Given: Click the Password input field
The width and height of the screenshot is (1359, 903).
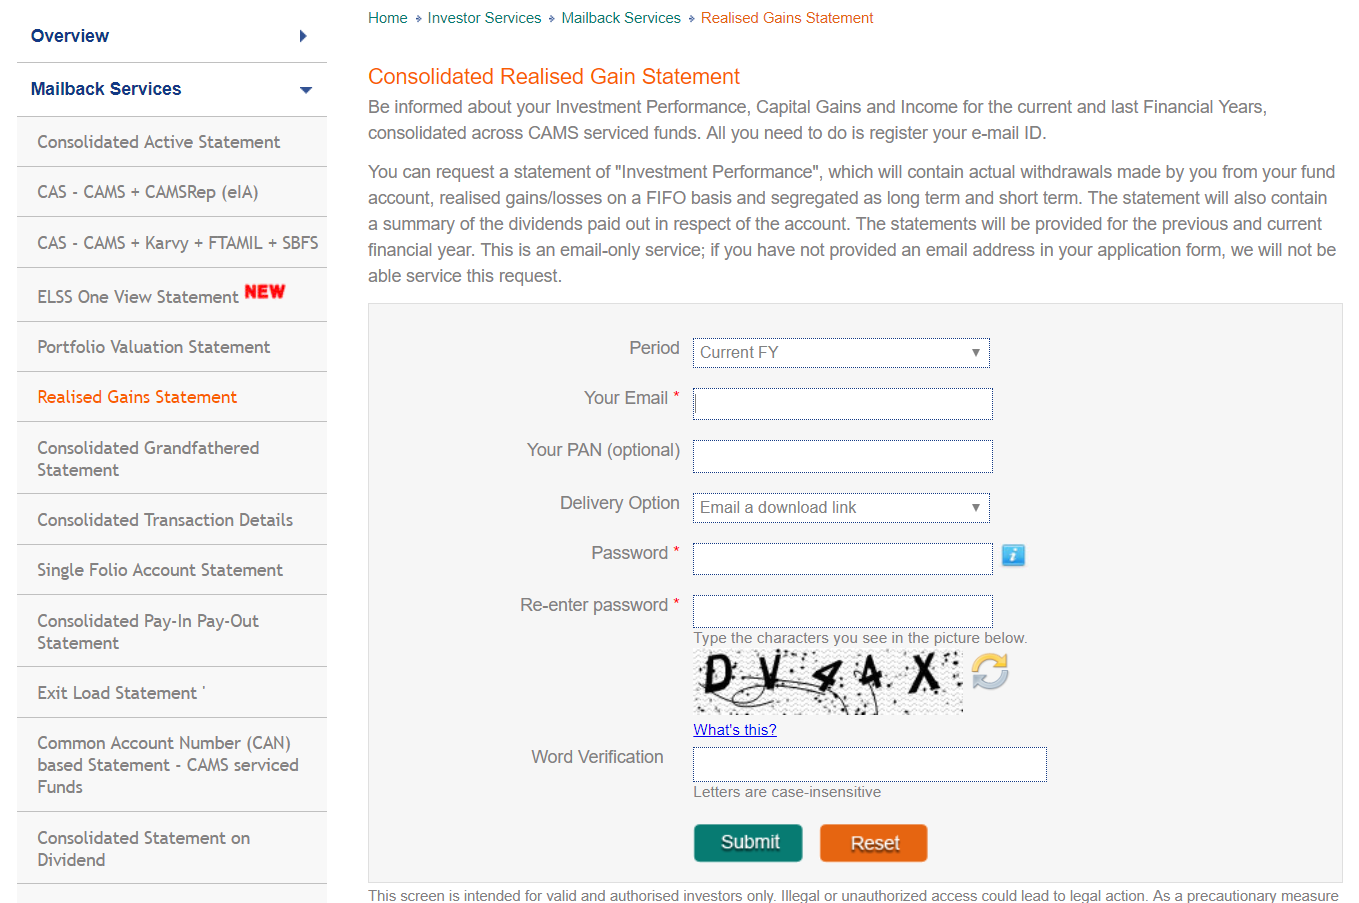Looking at the screenshot, I should [x=842, y=559].
